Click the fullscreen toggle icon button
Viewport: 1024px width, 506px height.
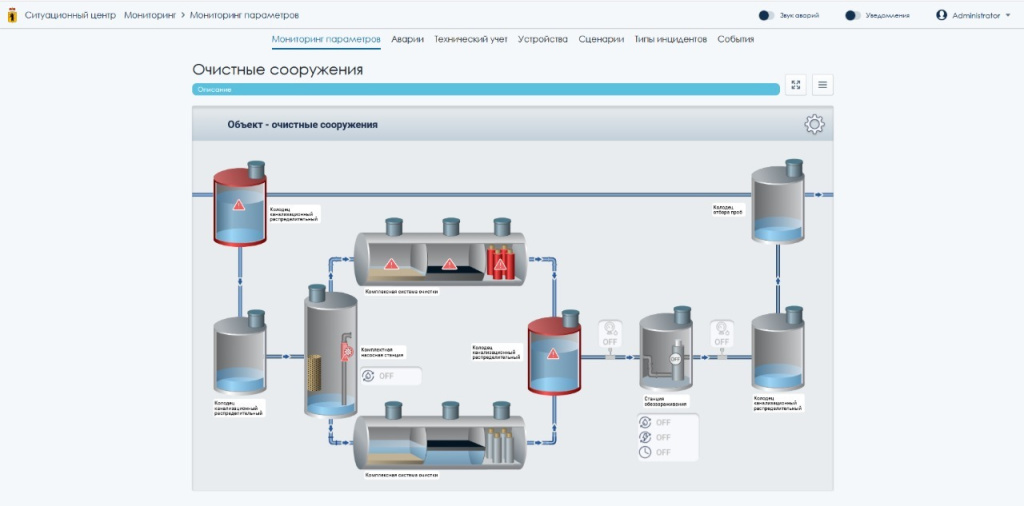(795, 85)
